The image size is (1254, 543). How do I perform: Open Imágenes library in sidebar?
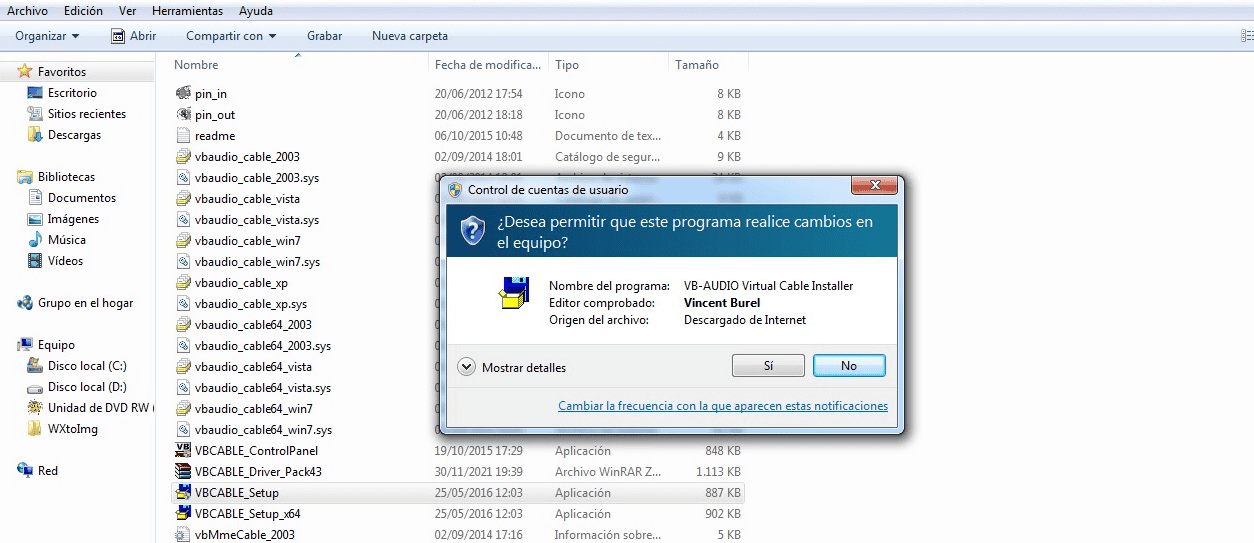point(74,219)
